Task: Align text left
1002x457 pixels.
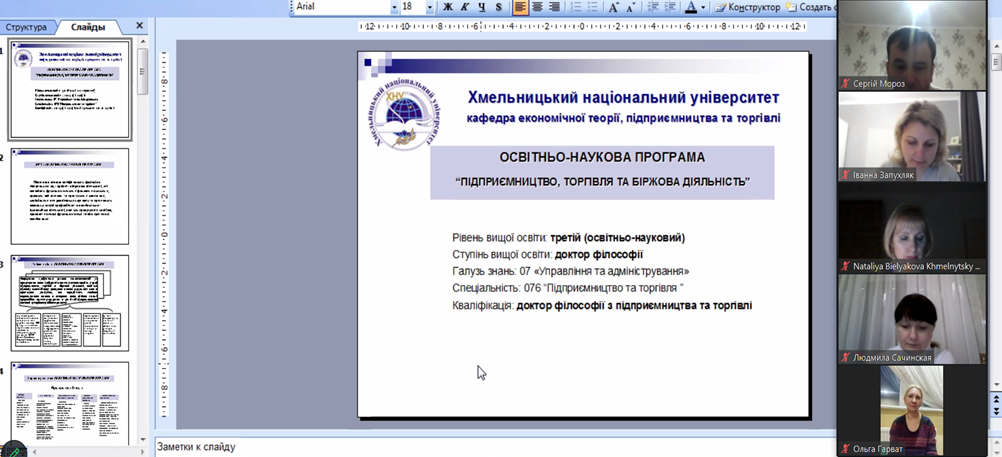Action: click(520, 7)
